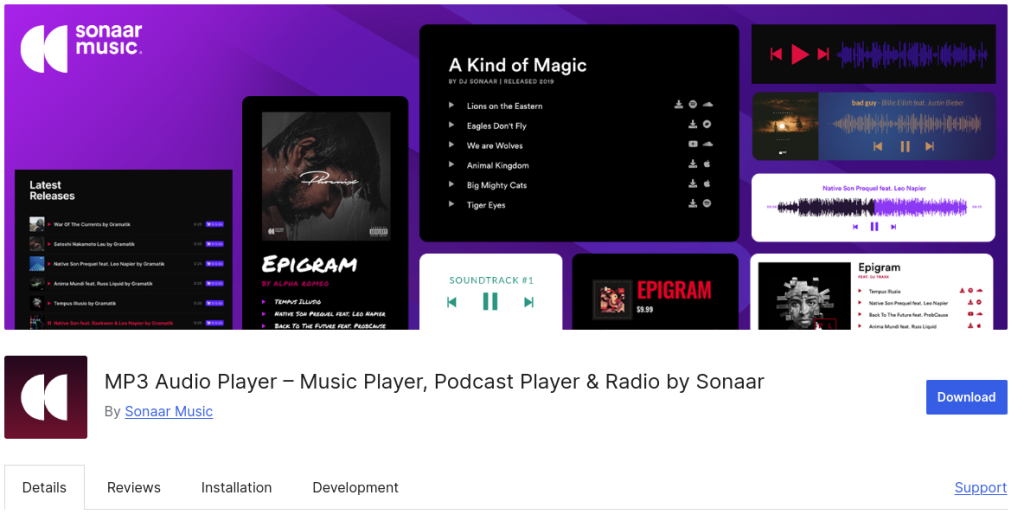This screenshot has width=1024, height=521.
Task: Click the red skip-previous icon in top waveform player
Action: tap(776, 54)
